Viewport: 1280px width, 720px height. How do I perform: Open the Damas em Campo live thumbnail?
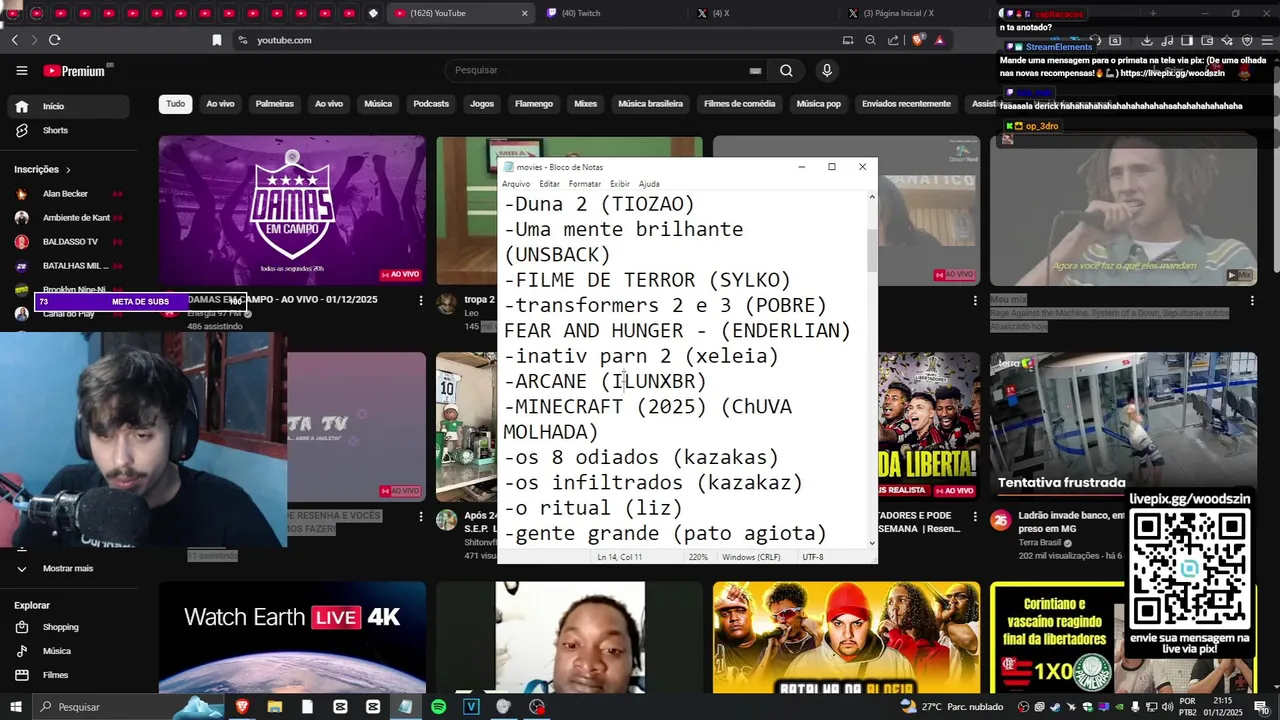(x=292, y=211)
